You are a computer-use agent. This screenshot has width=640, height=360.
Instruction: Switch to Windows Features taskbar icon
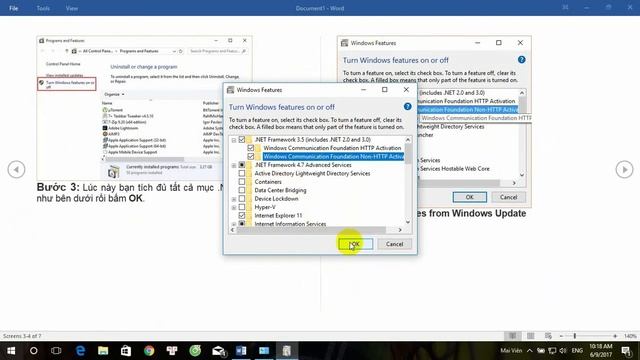[x=287, y=351]
